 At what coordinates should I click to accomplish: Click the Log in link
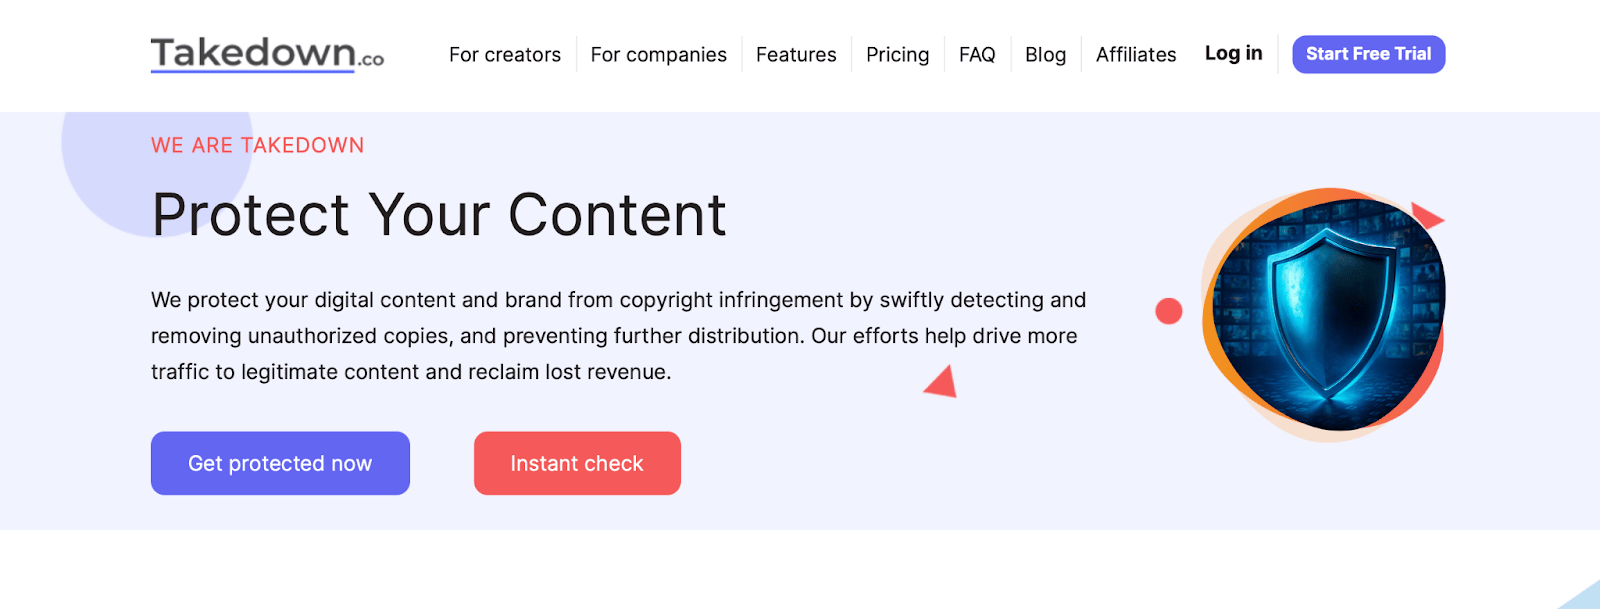pos(1233,54)
